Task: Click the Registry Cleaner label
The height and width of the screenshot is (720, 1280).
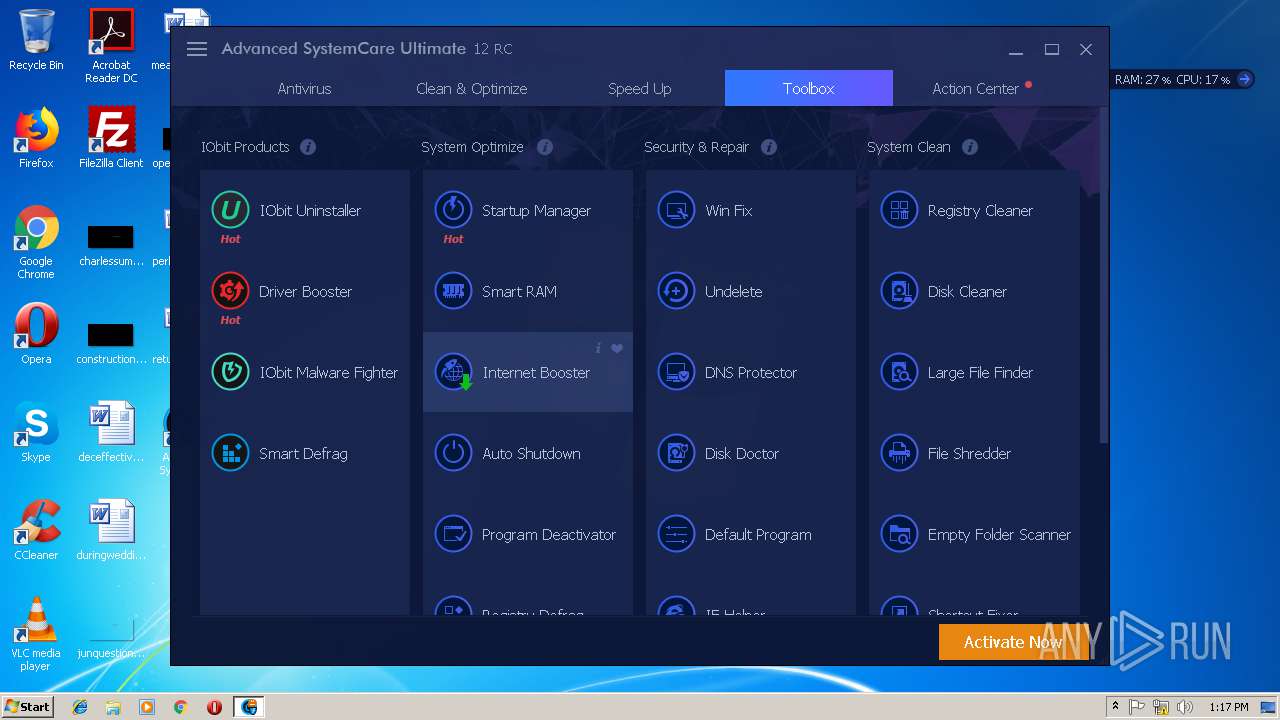Action: click(980, 210)
